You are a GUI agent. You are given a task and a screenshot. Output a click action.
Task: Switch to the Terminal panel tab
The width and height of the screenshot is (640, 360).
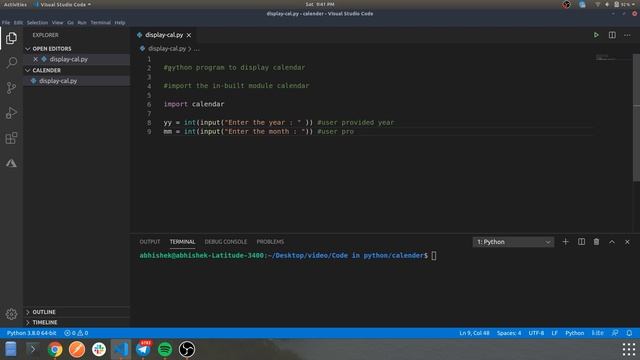coord(182,242)
